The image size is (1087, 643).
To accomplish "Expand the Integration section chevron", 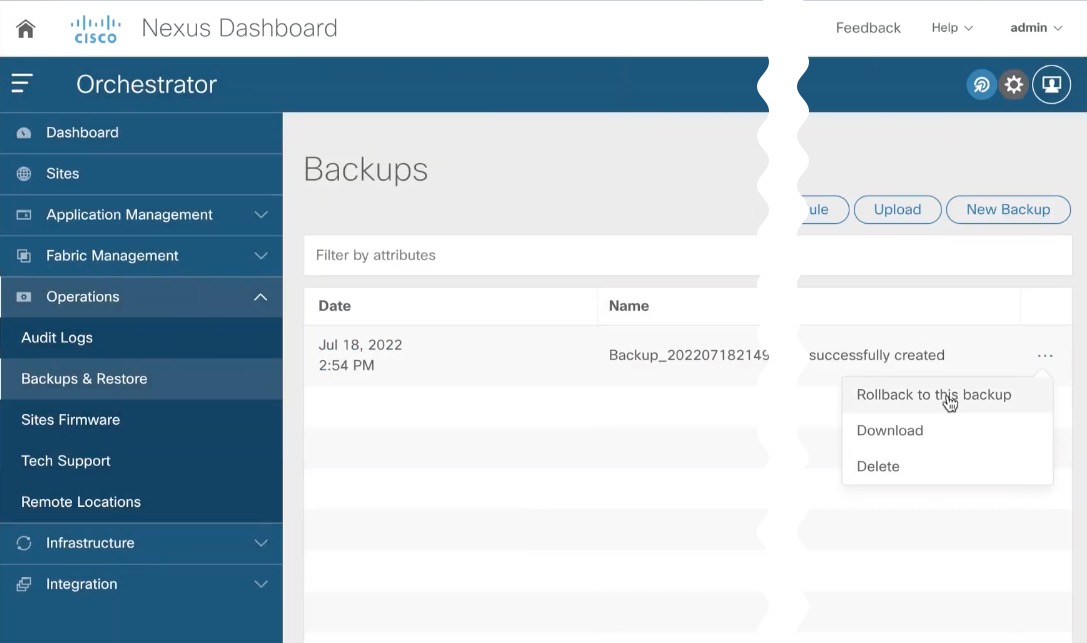I will click(x=261, y=584).
